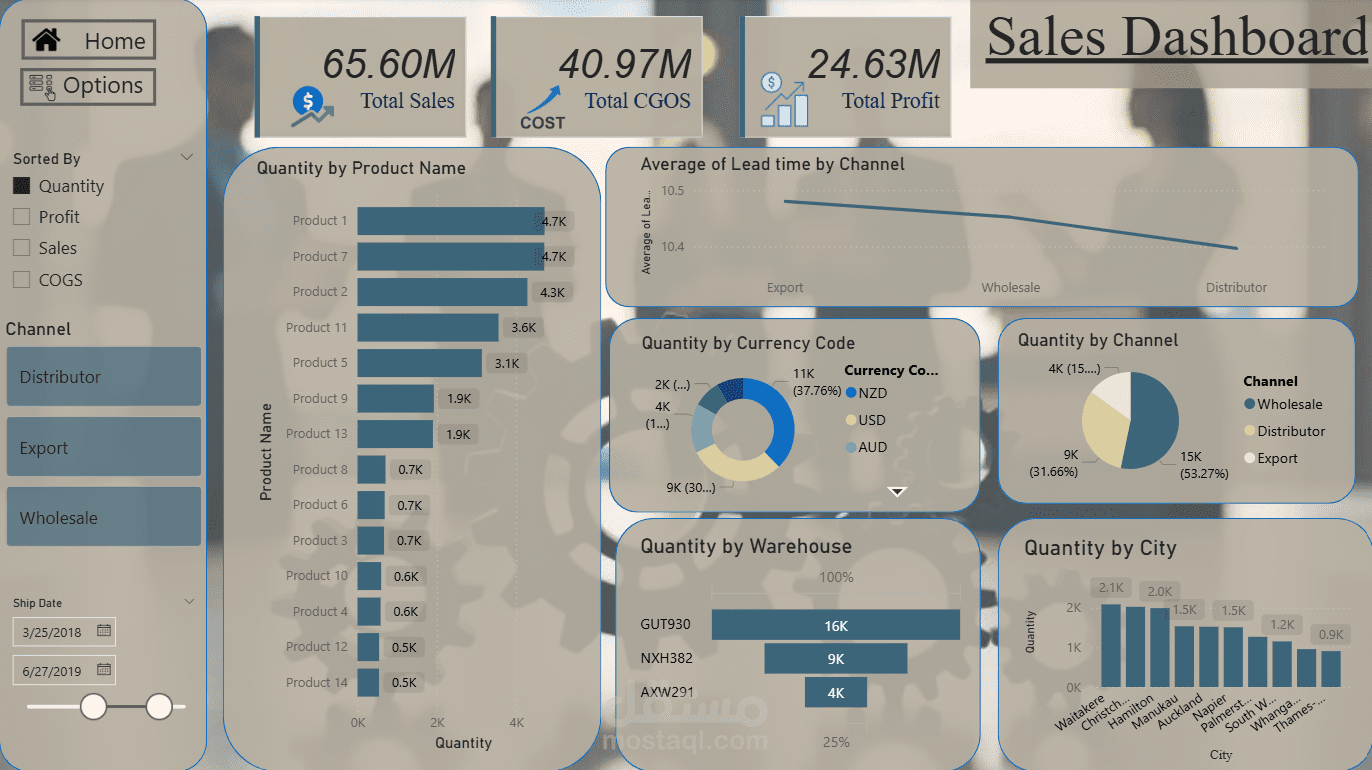Click the drill-down arrow on Currency Code chart
1372x770 pixels.
[896, 491]
